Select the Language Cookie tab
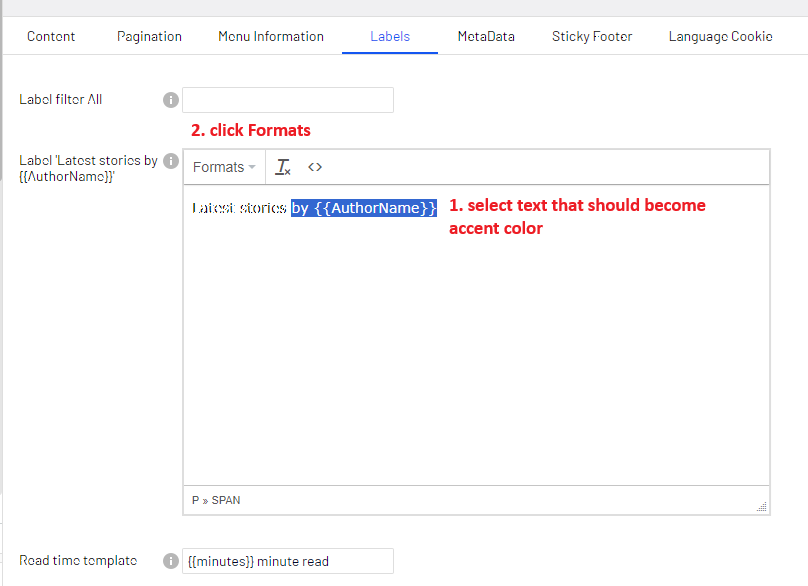 click(x=720, y=36)
